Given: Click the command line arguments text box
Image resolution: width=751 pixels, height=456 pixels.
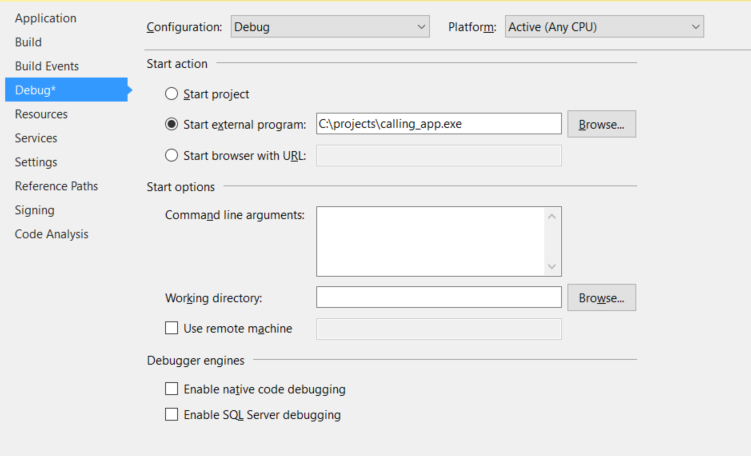Looking at the screenshot, I should [x=430, y=241].
